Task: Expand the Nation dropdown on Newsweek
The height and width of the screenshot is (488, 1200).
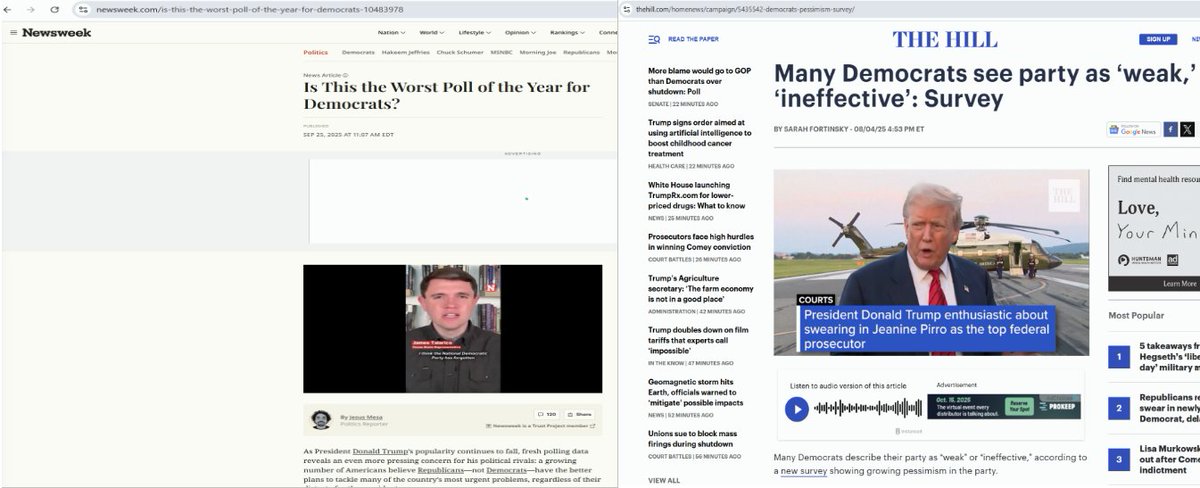Action: 391,33
